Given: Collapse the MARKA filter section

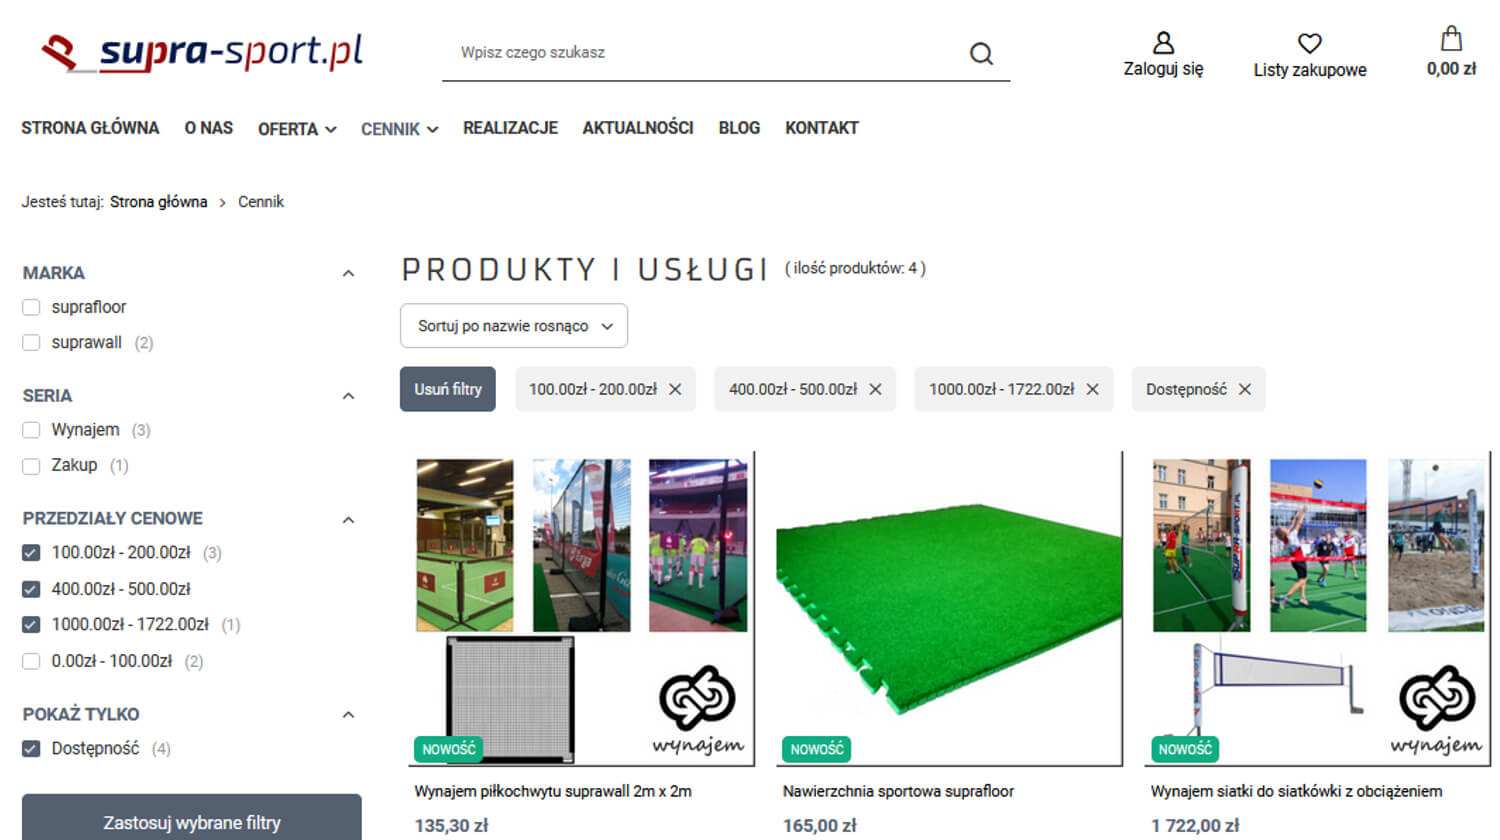Looking at the screenshot, I should click(348, 273).
